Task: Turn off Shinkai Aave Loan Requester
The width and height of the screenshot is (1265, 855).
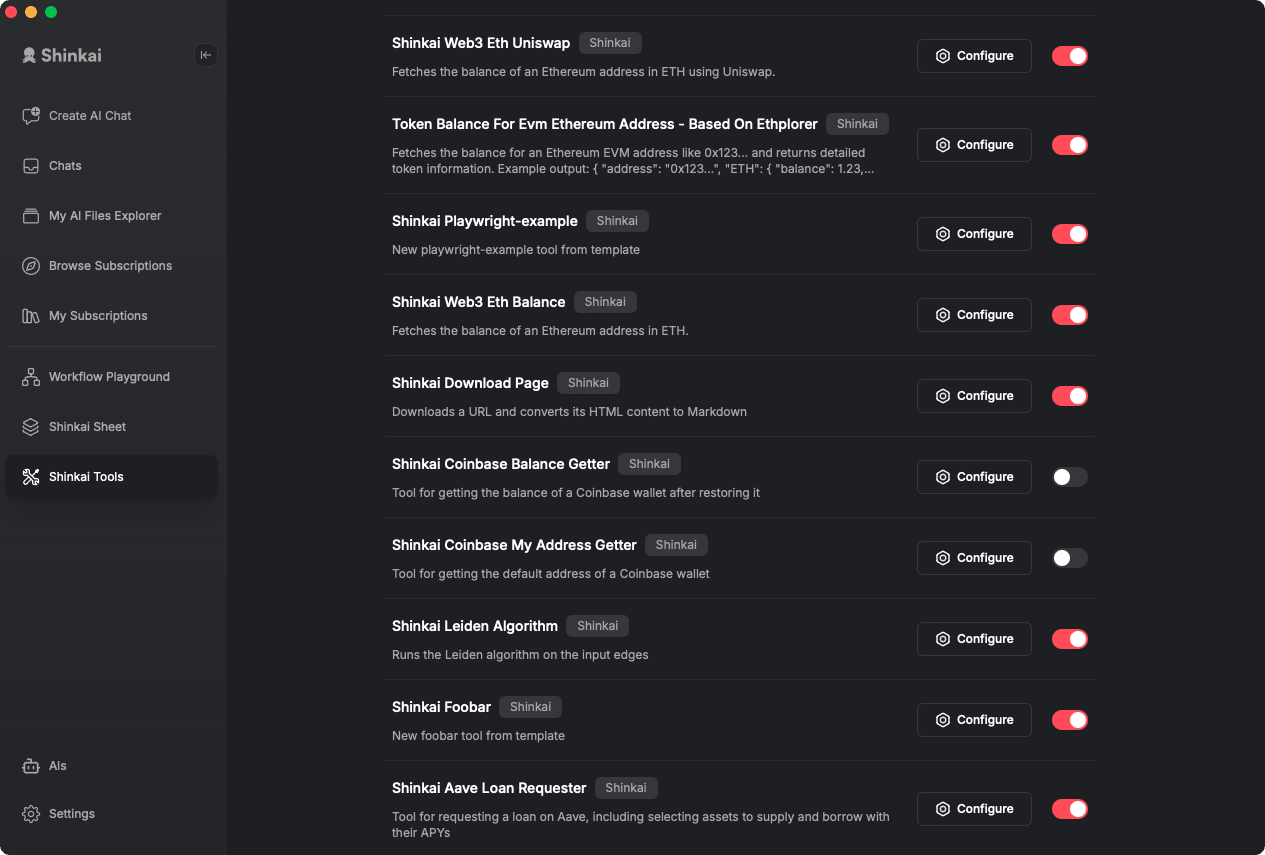Action: (x=1070, y=809)
